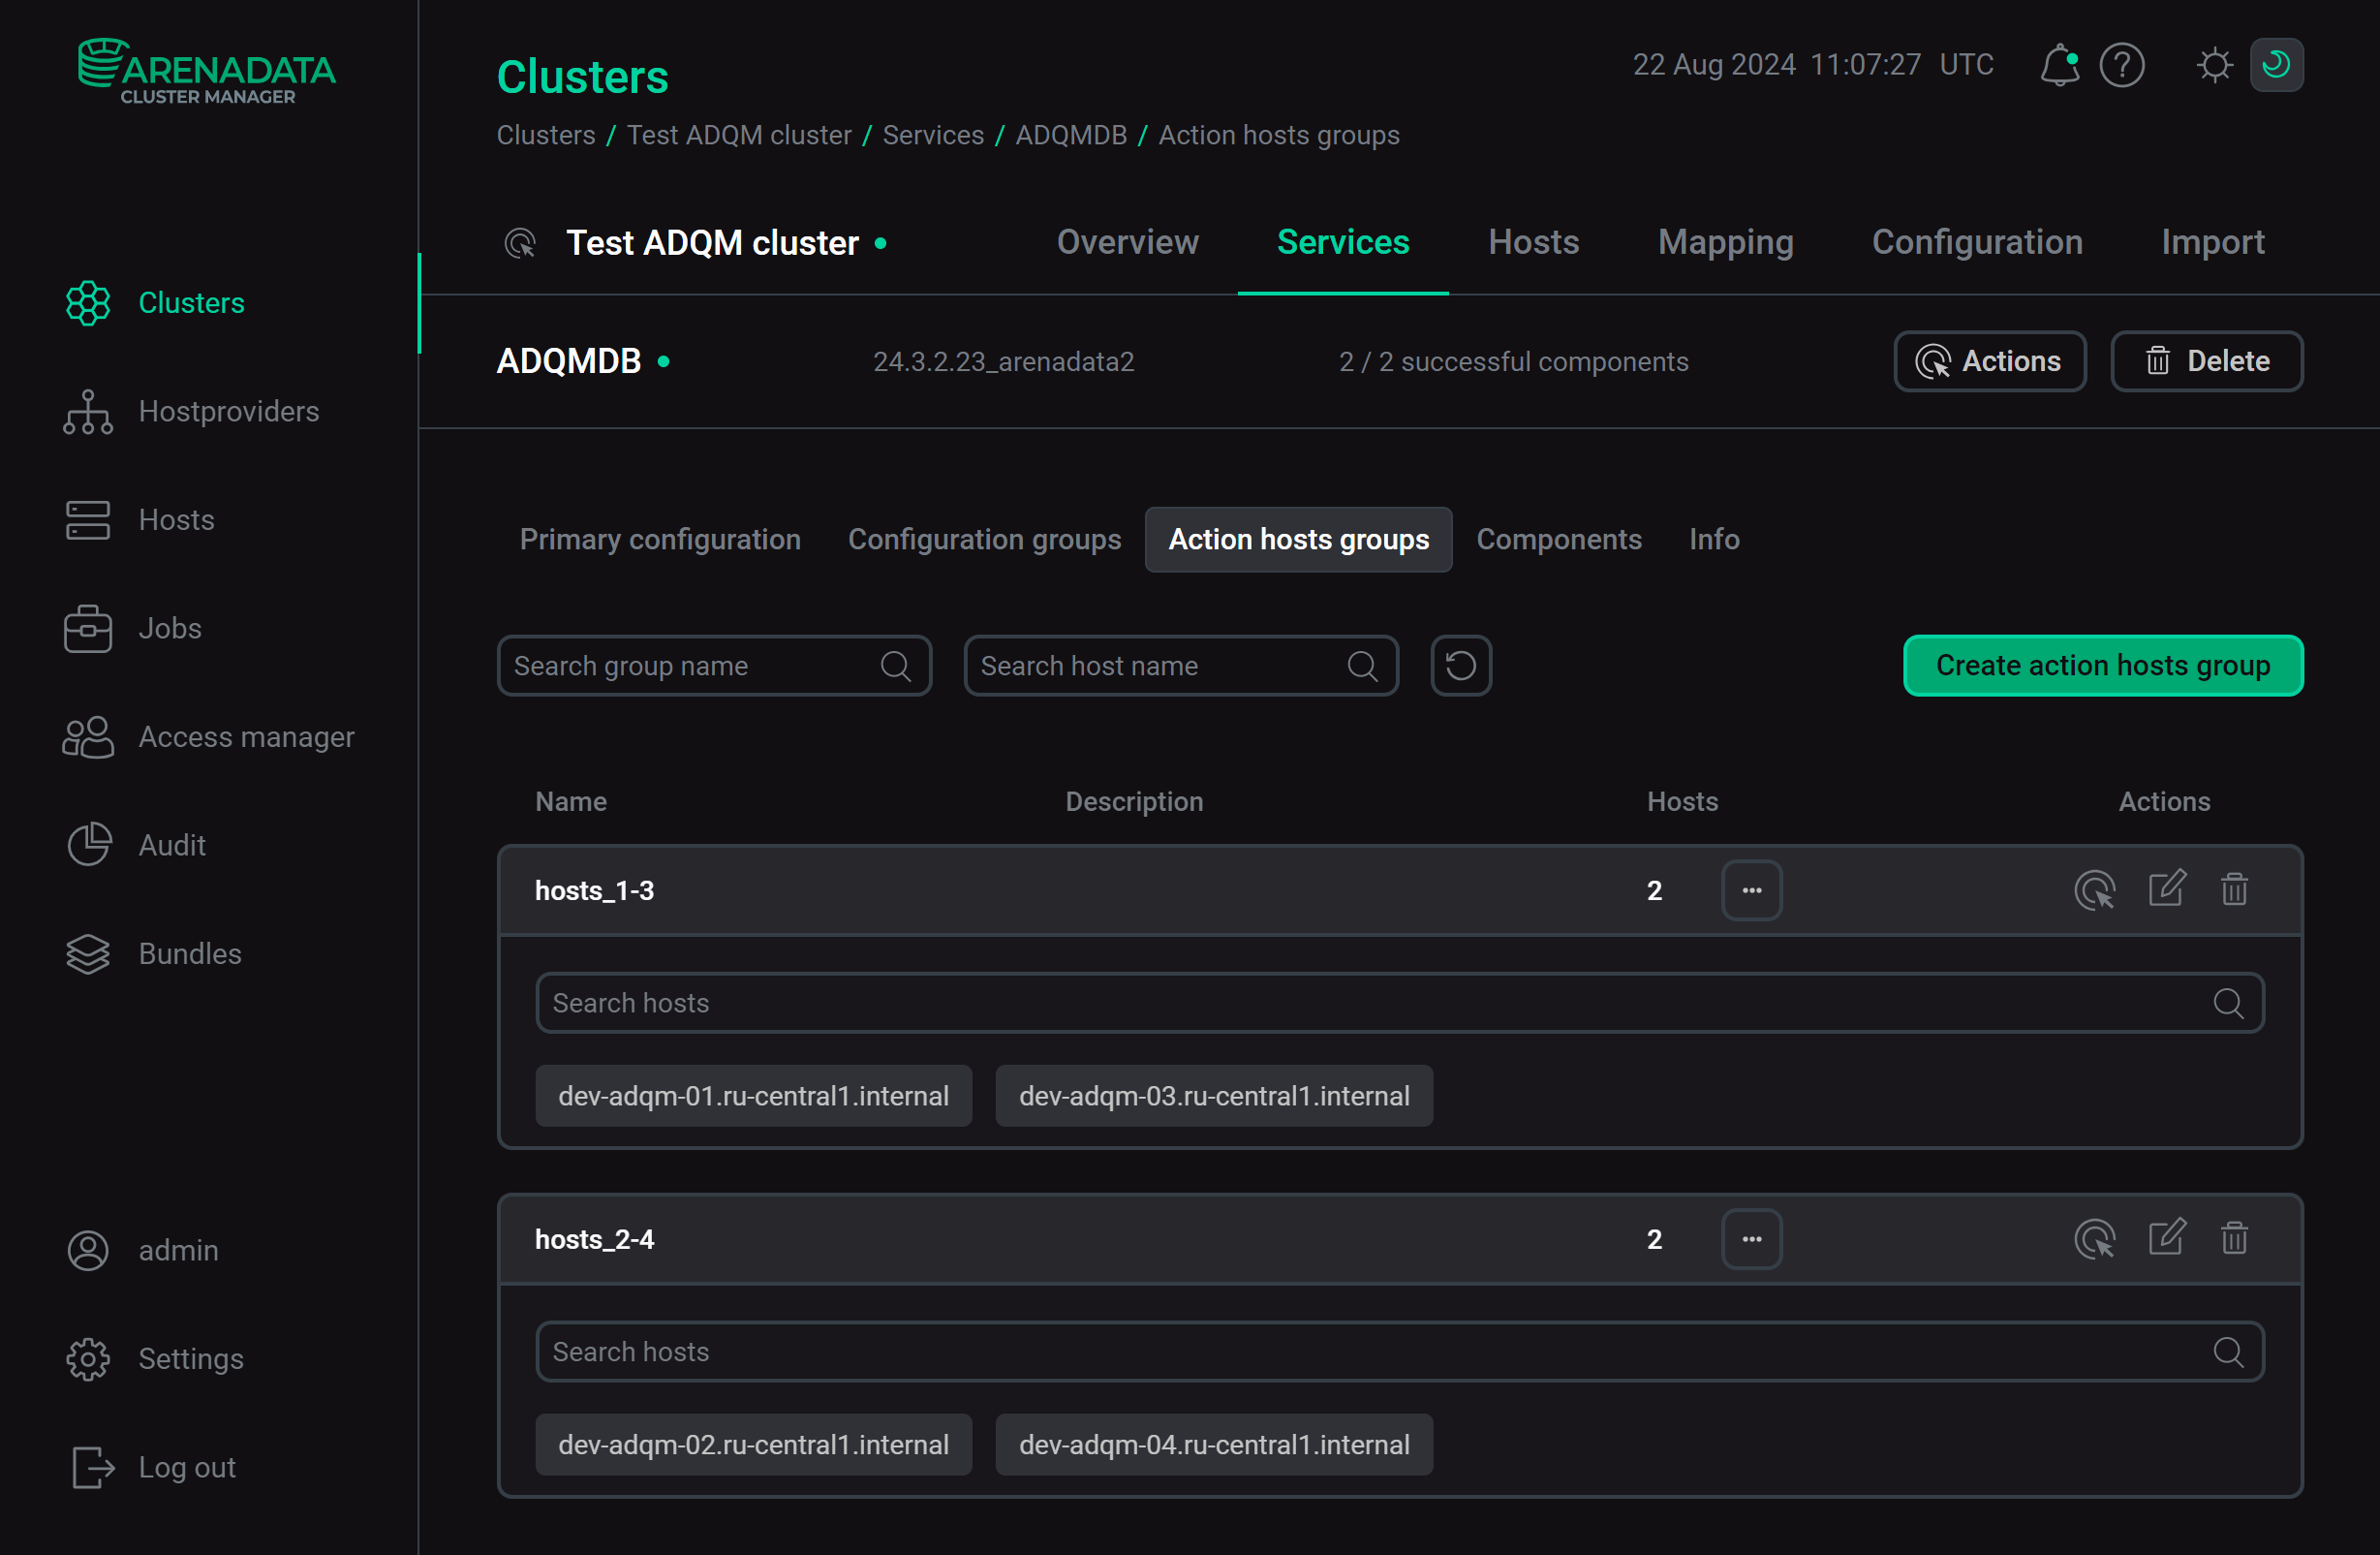
Task: Go to Clusters breadcrumb link
Action: 546,135
